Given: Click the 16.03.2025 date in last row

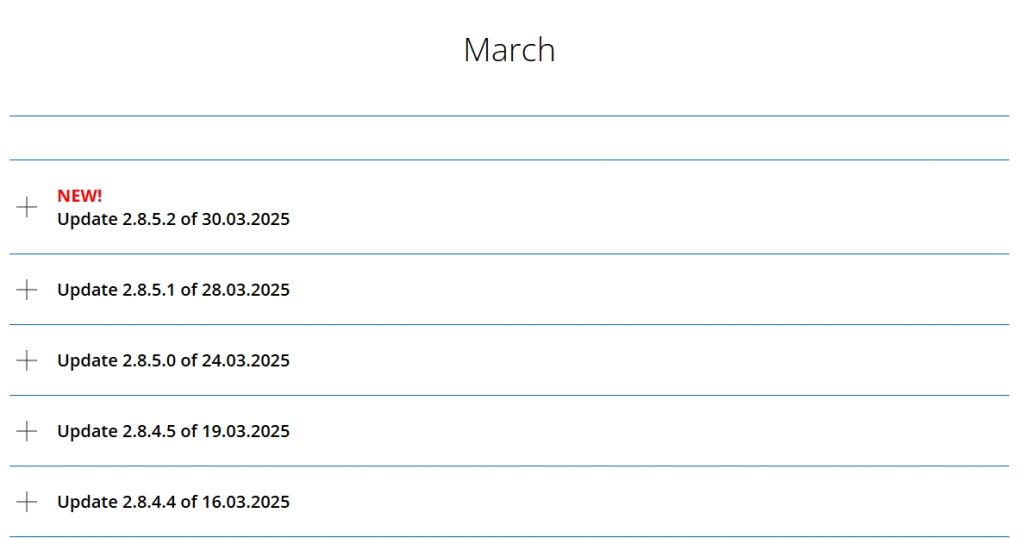Looking at the screenshot, I should [x=246, y=501].
